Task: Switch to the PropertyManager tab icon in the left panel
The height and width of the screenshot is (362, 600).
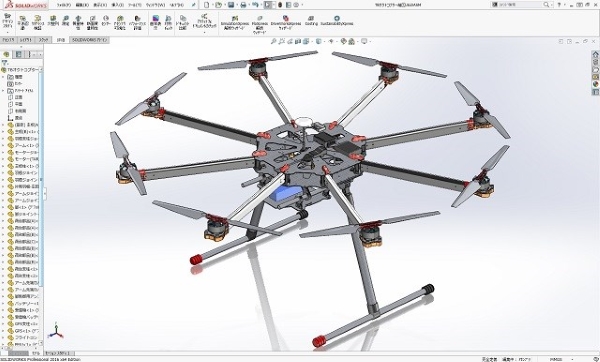Action: [18, 54]
